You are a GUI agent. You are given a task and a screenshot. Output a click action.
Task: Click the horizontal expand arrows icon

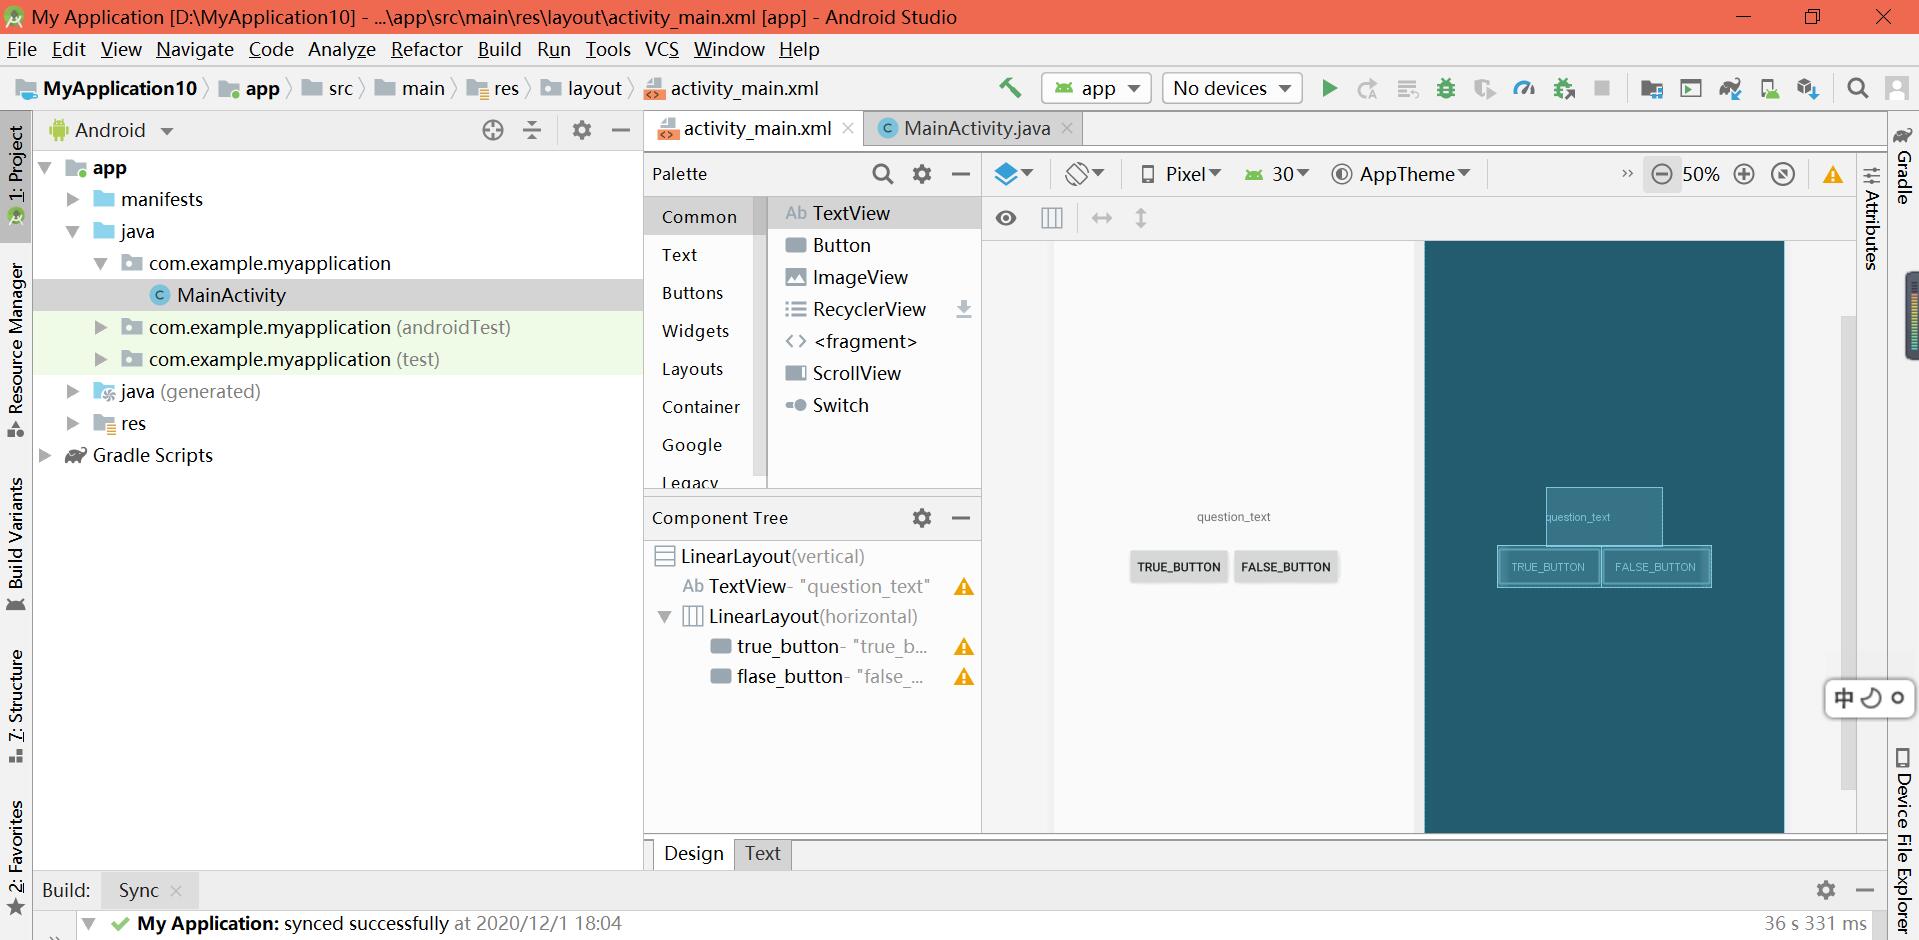pyautogui.click(x=1102, y=218)
